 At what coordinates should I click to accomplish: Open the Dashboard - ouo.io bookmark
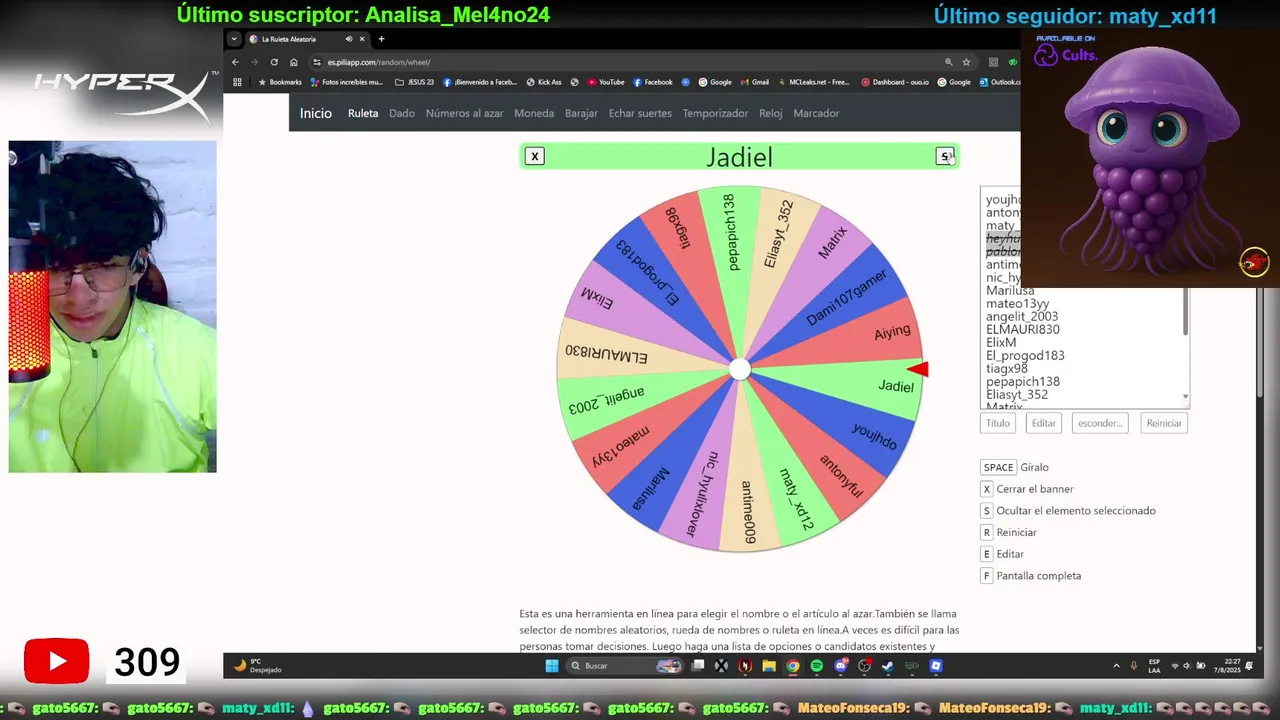pos(895,82)
